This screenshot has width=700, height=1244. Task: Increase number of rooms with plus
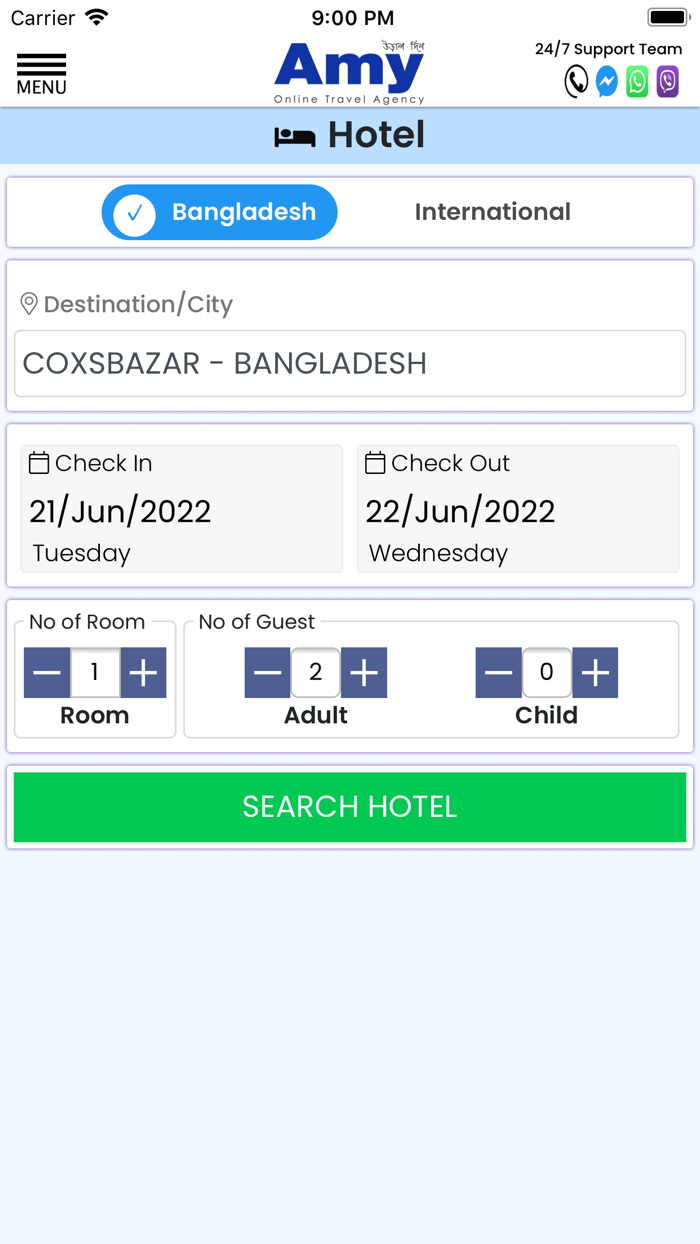143,673
